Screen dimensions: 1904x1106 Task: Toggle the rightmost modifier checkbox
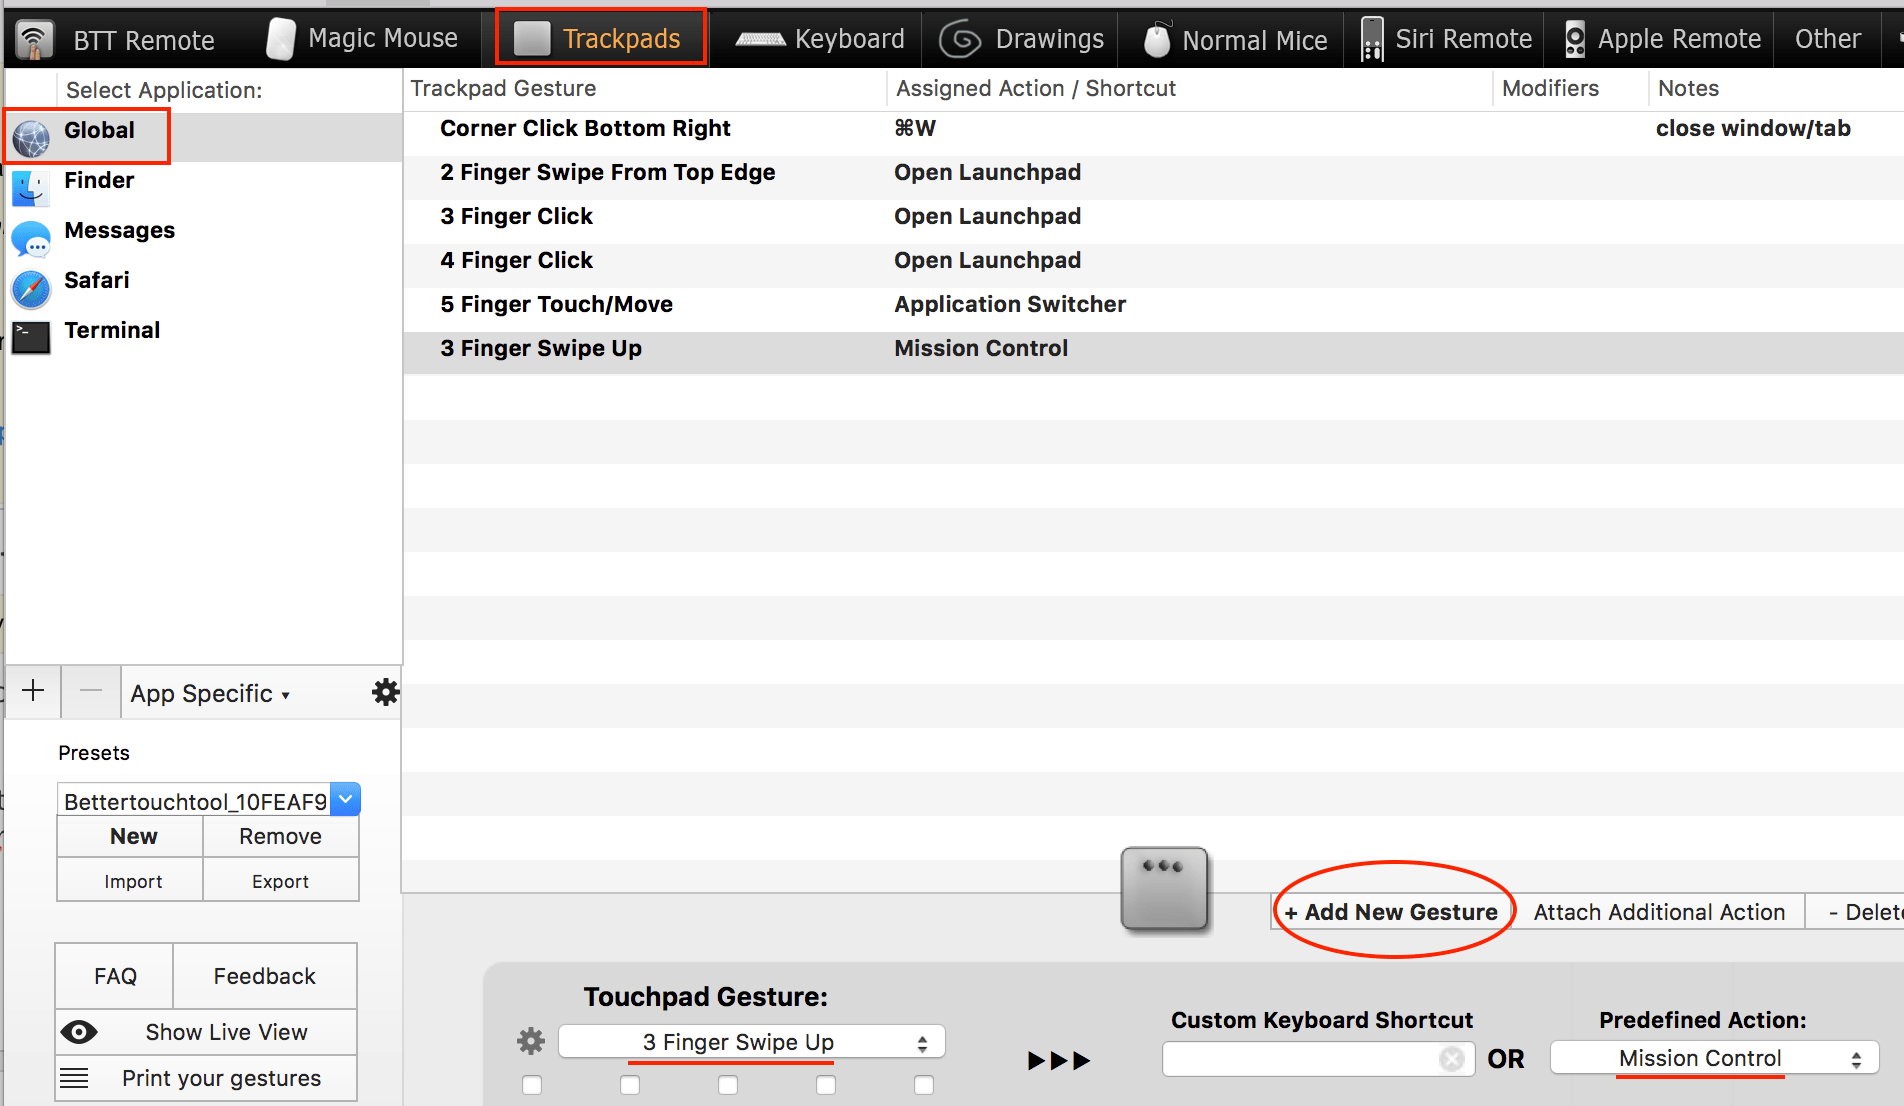click(923, 1084)
